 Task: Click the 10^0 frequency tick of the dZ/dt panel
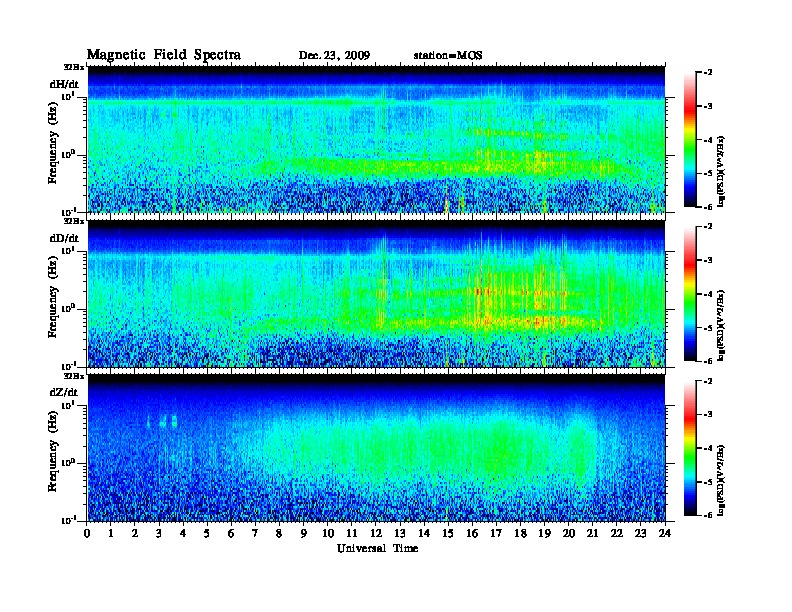(x=69, y=463)
